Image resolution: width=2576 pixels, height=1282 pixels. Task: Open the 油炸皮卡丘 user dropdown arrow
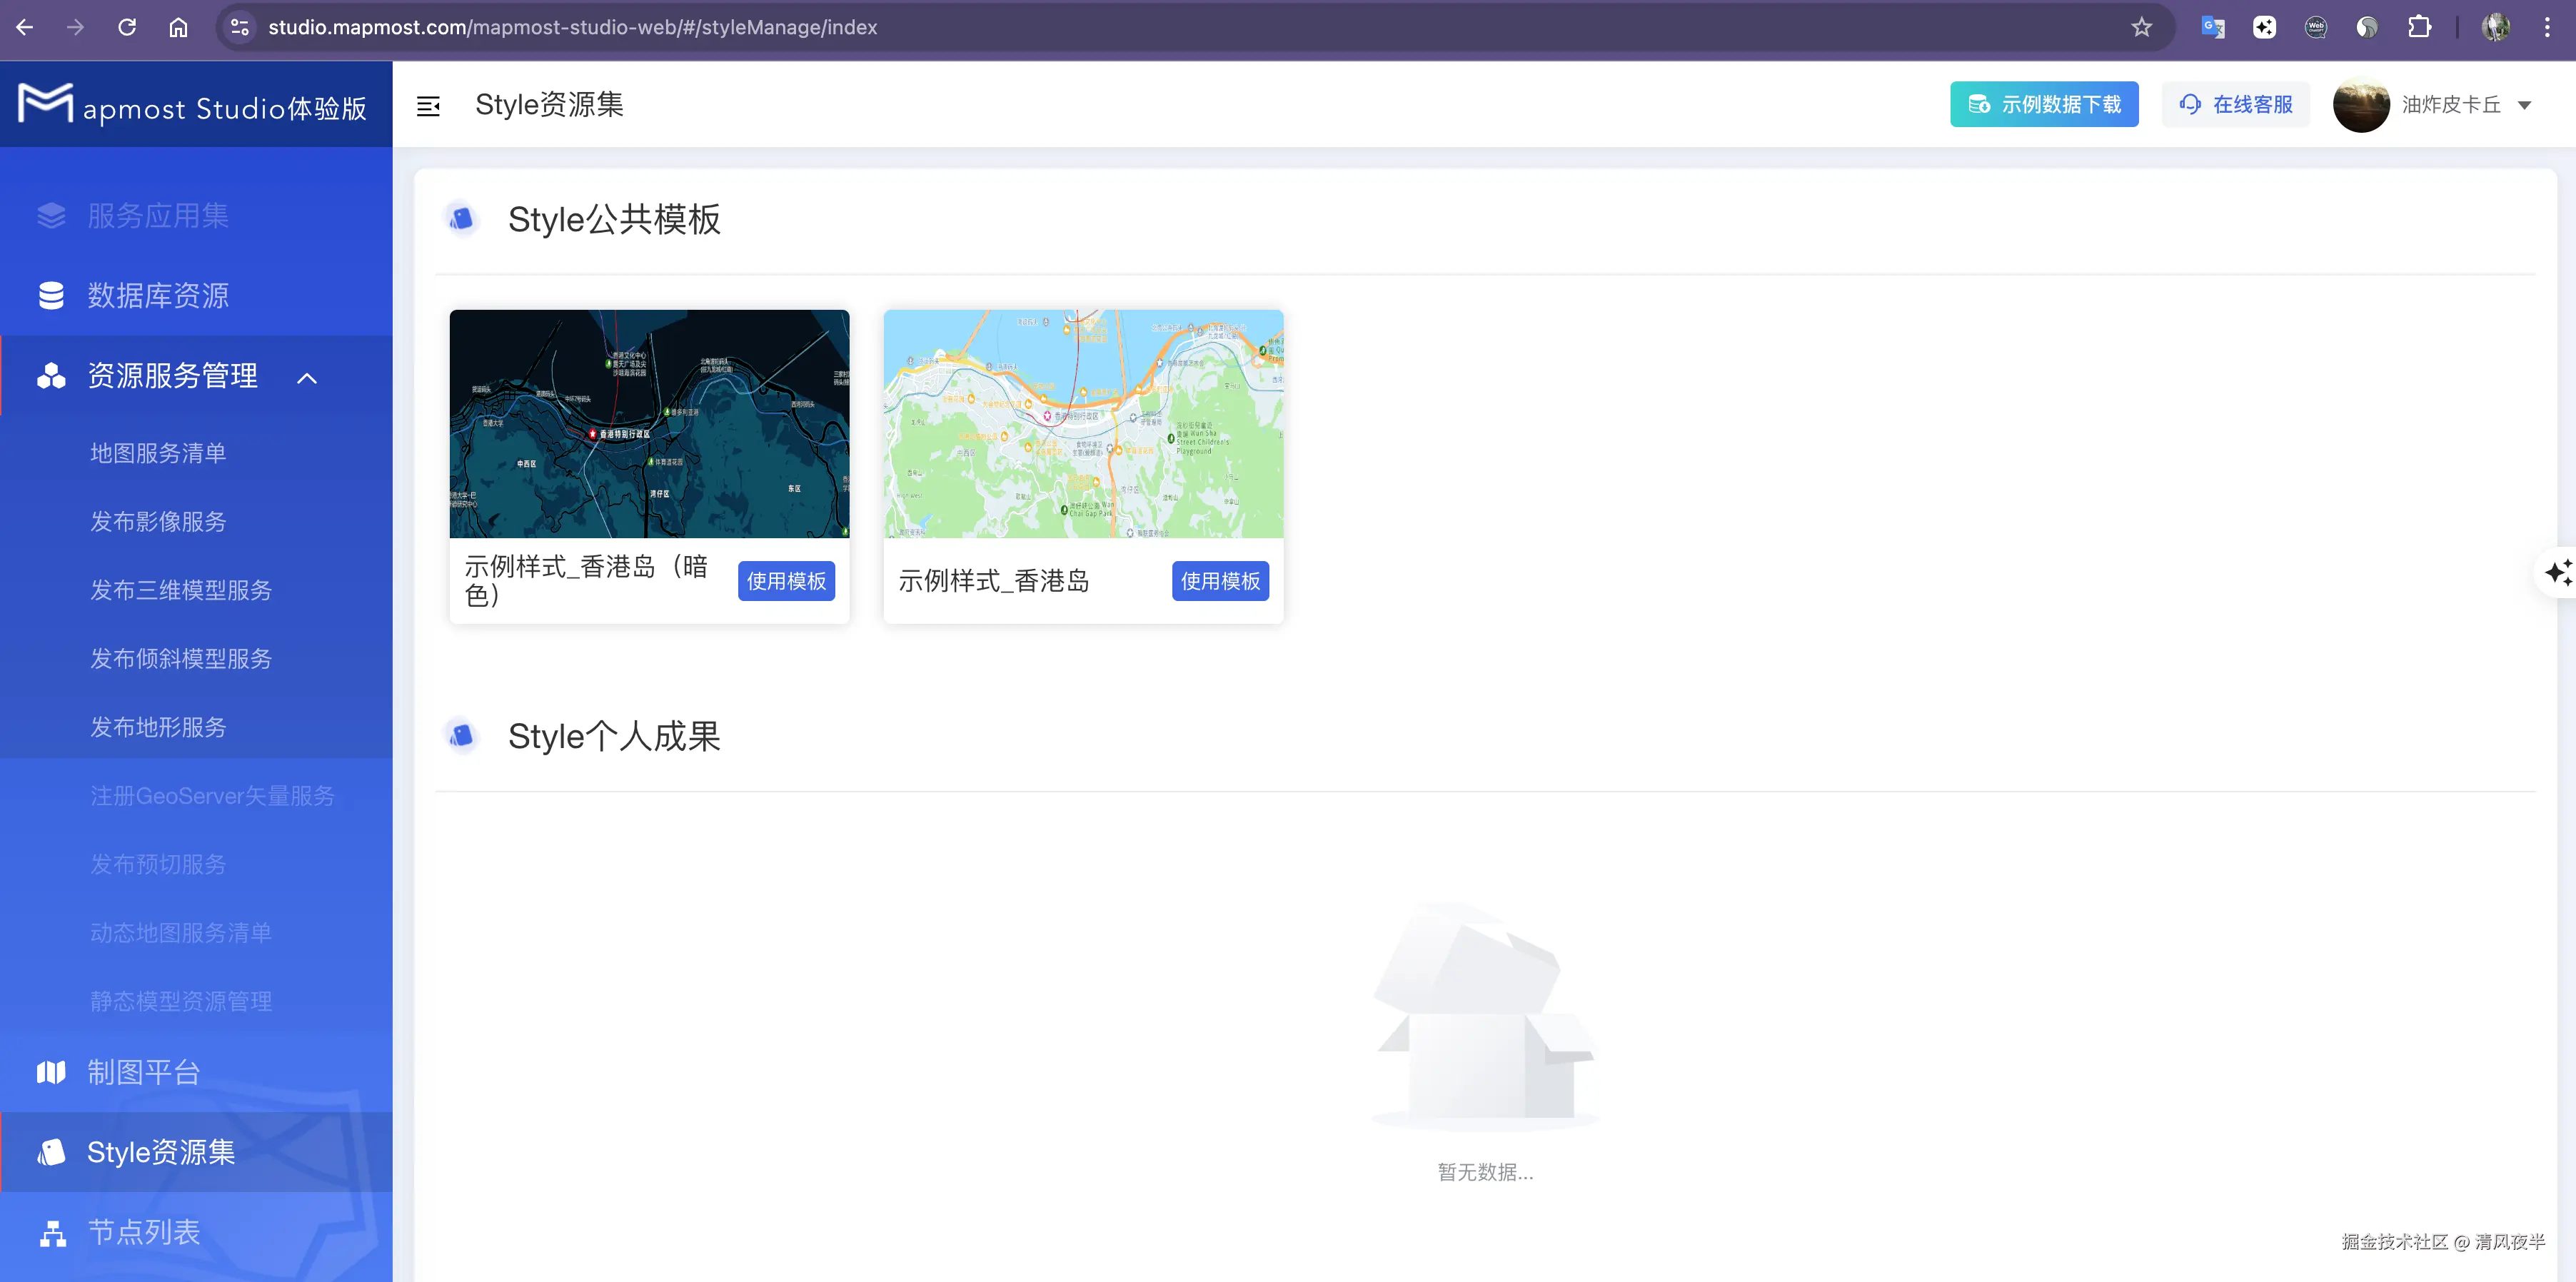[x=2524, y=105]
